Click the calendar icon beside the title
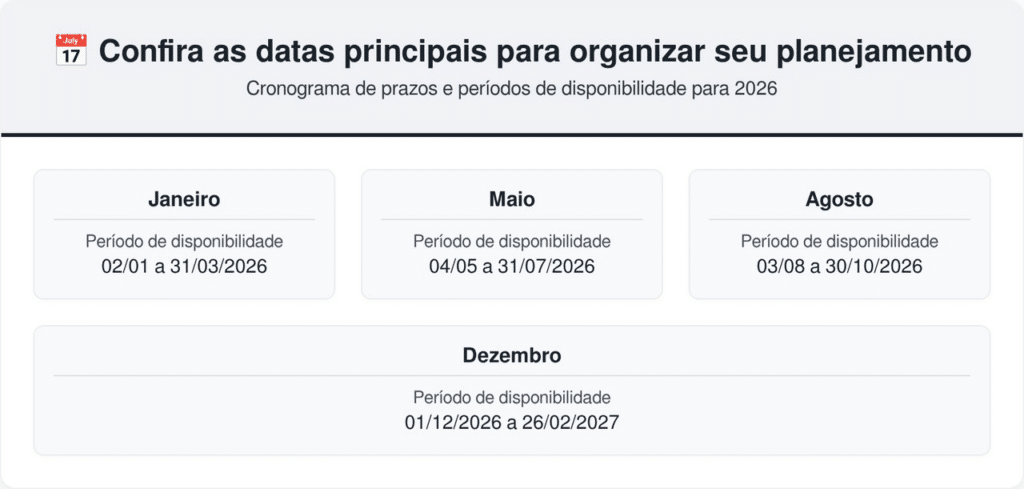Image resolution: width=1024 pixels, height=489 pixels. coord(70,51)
